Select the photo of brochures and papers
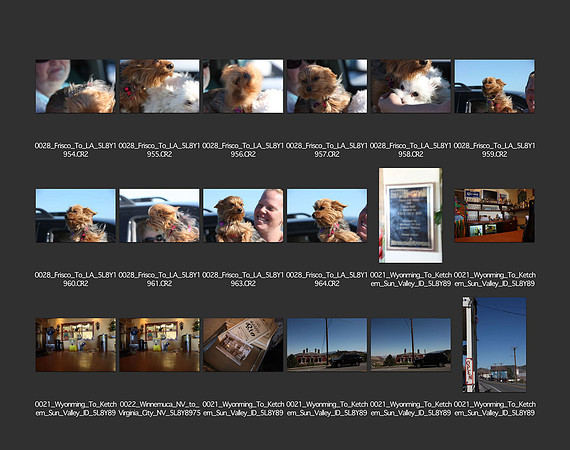Image resolution: width=570 pixels, height=450 pixels. click(243, 345)
